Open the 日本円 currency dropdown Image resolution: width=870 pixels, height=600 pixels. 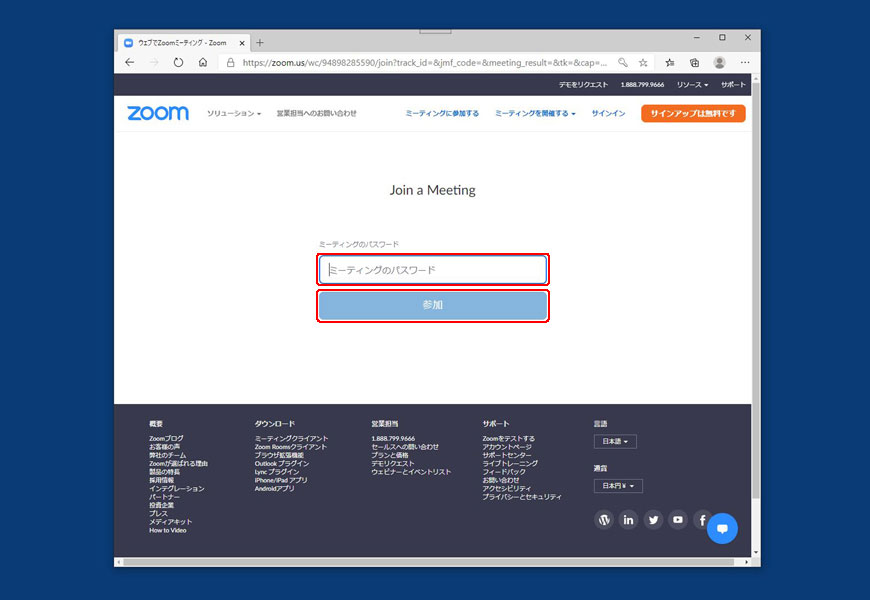point(618,486)
